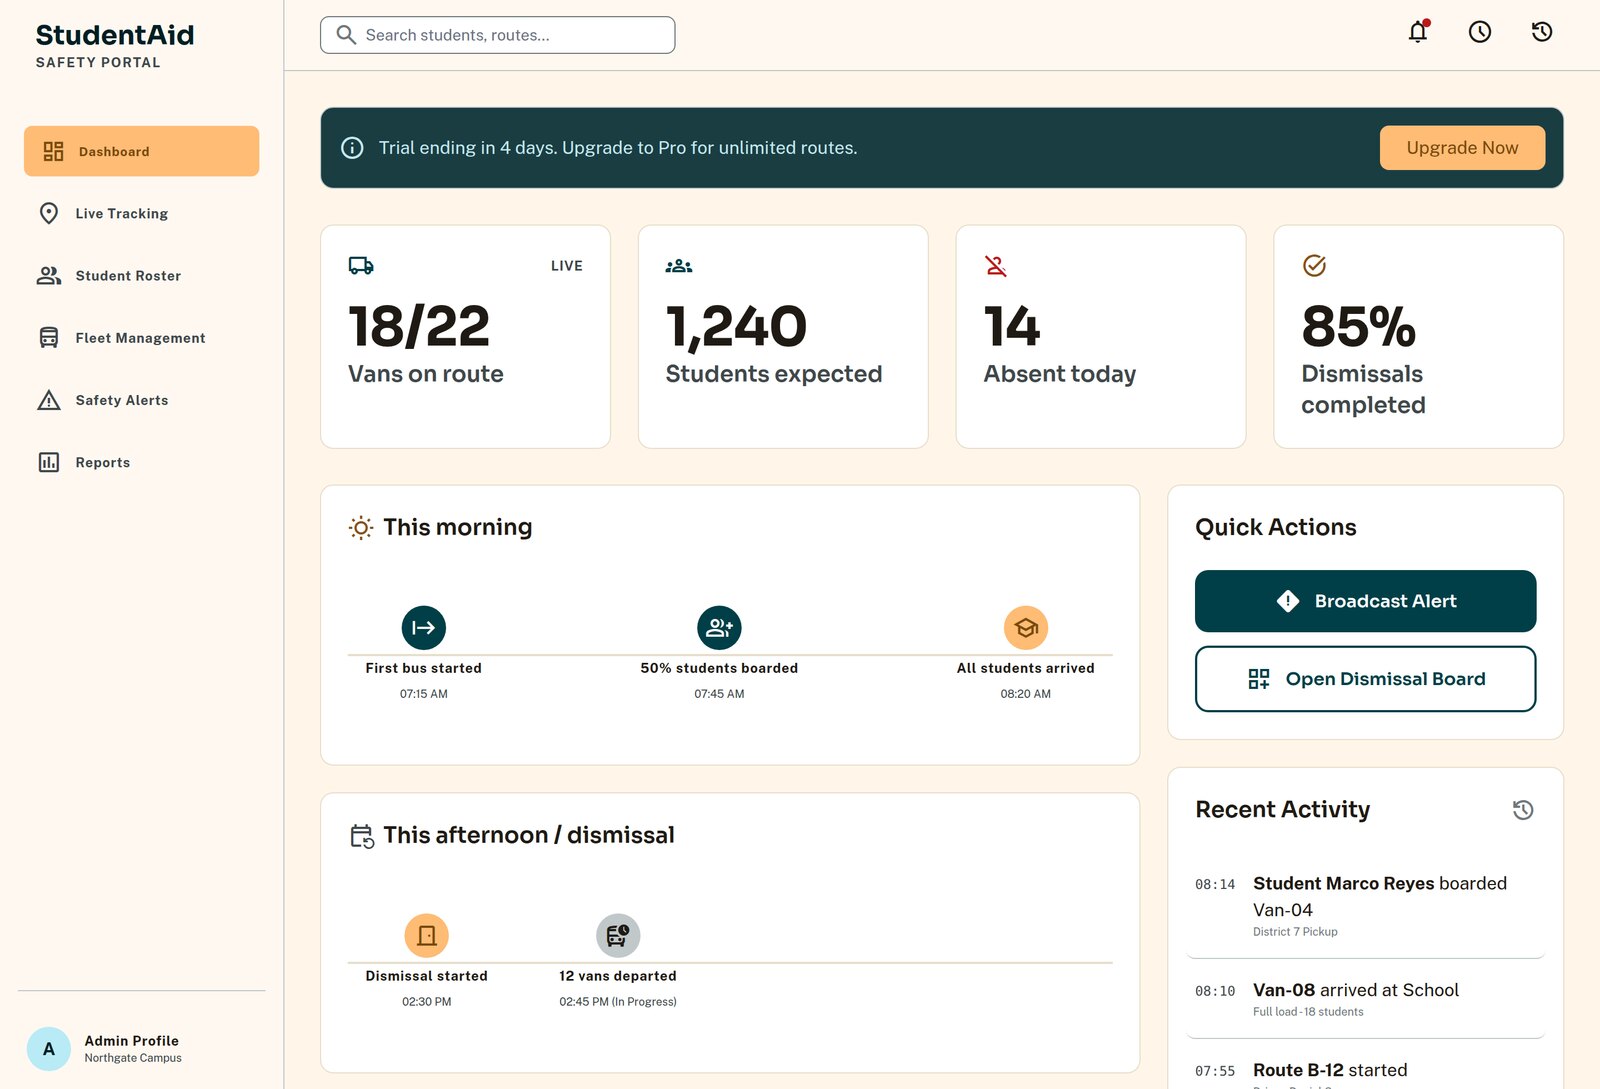Navigate to Fleet Management
The image size is (1600, 1089).
[x=142, y=338]
